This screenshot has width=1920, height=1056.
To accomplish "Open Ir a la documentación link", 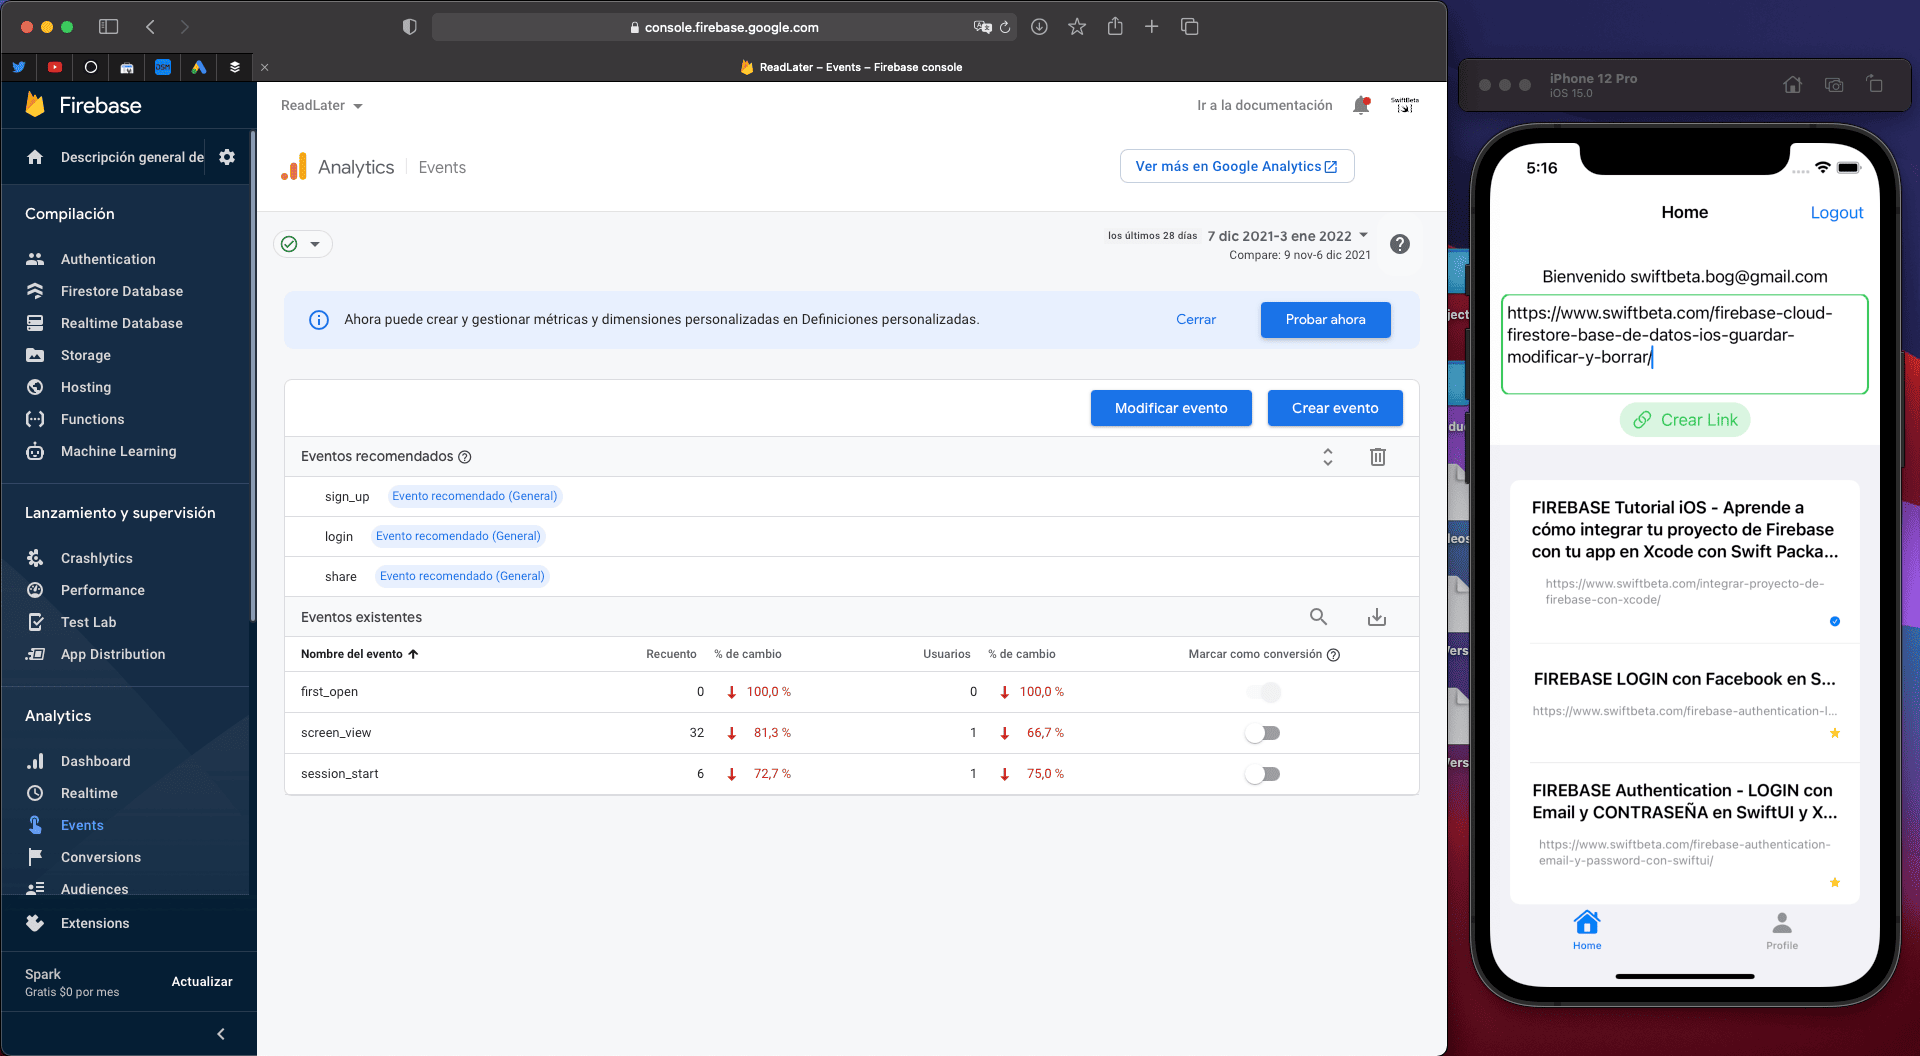I will 1265,105.
